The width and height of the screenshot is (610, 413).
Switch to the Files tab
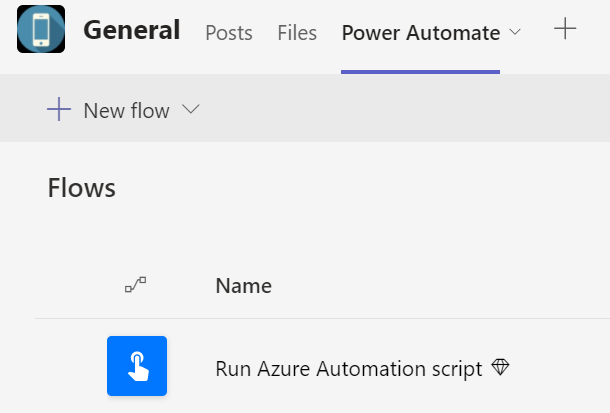(x=297, y=33)
